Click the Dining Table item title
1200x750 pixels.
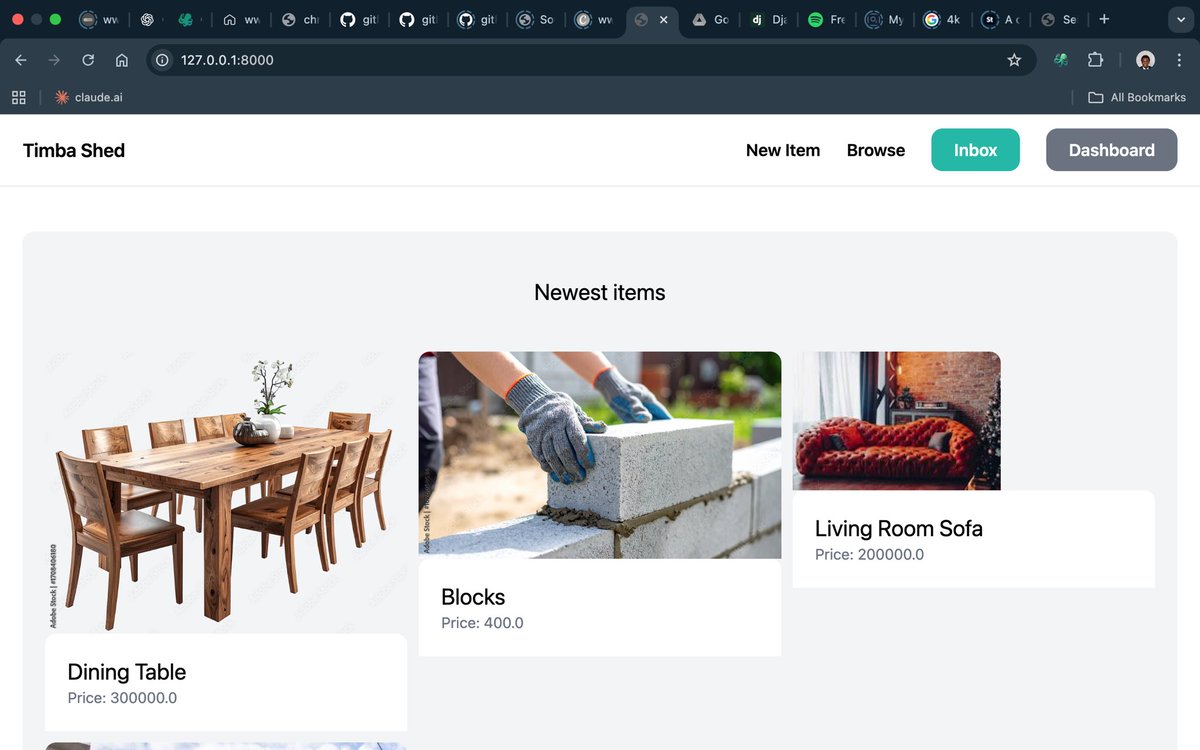pos(127,672)
